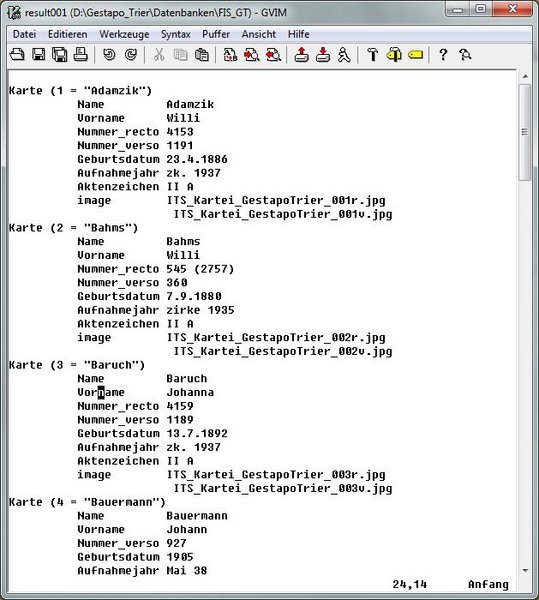This screenshot has width=539, height=600.
Task: Click the vertical scrollbar thumb
Action: (x=525, y=132)
